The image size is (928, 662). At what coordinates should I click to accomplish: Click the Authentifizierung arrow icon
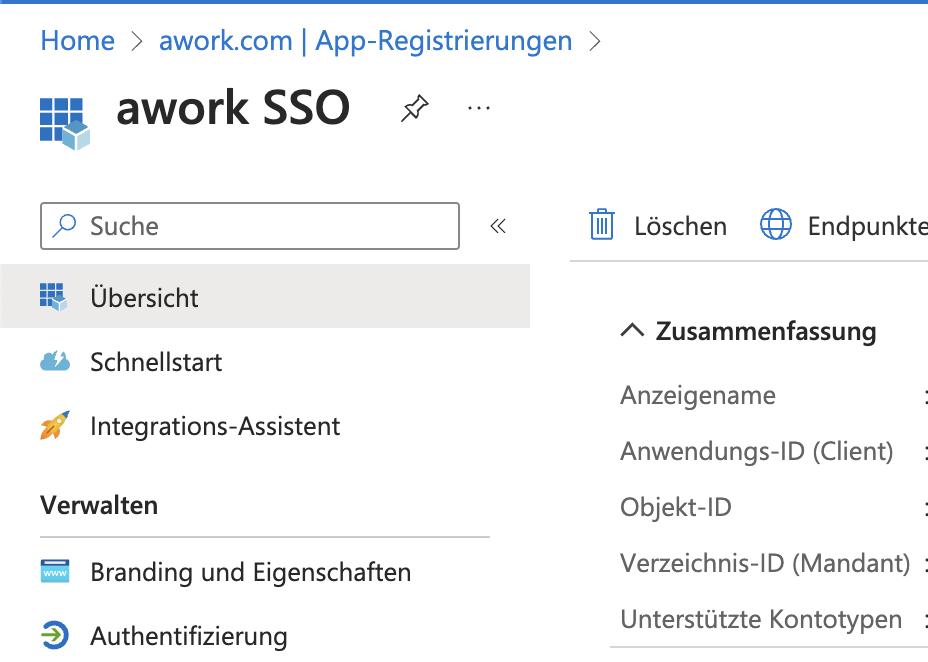pos(55,635)
